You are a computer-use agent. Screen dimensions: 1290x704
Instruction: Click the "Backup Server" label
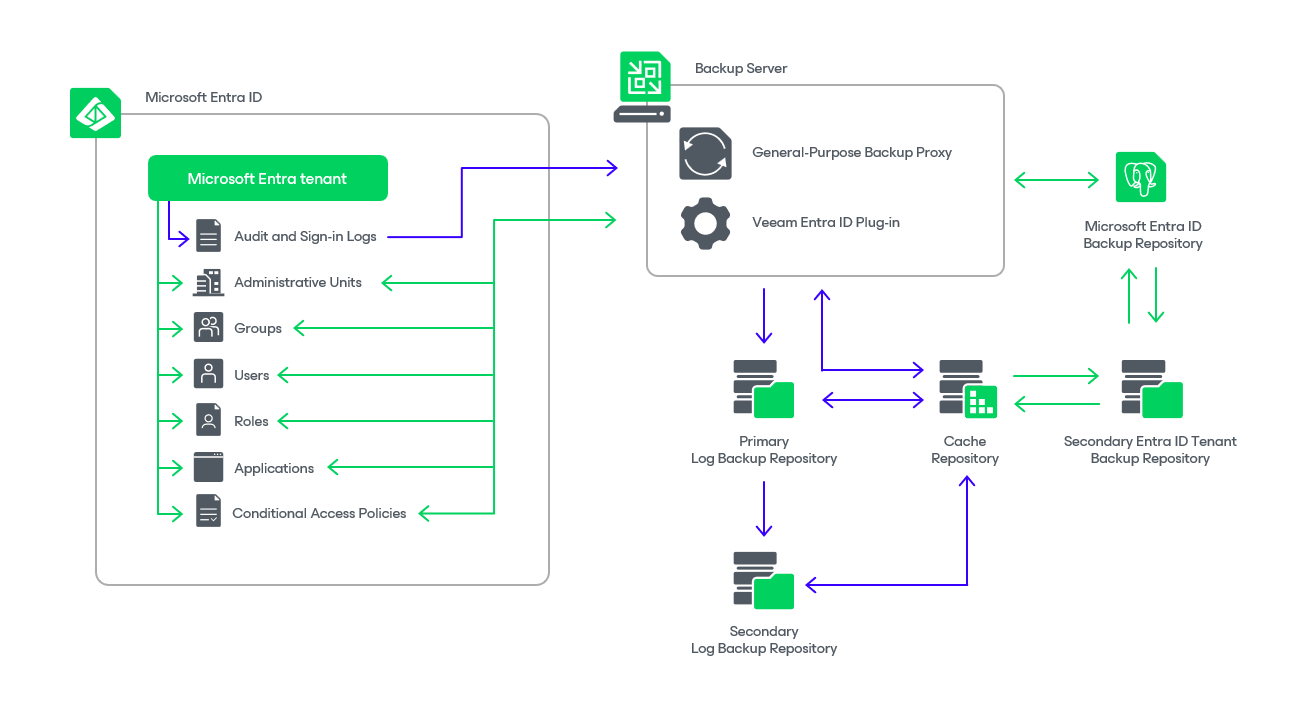[741, 68]
